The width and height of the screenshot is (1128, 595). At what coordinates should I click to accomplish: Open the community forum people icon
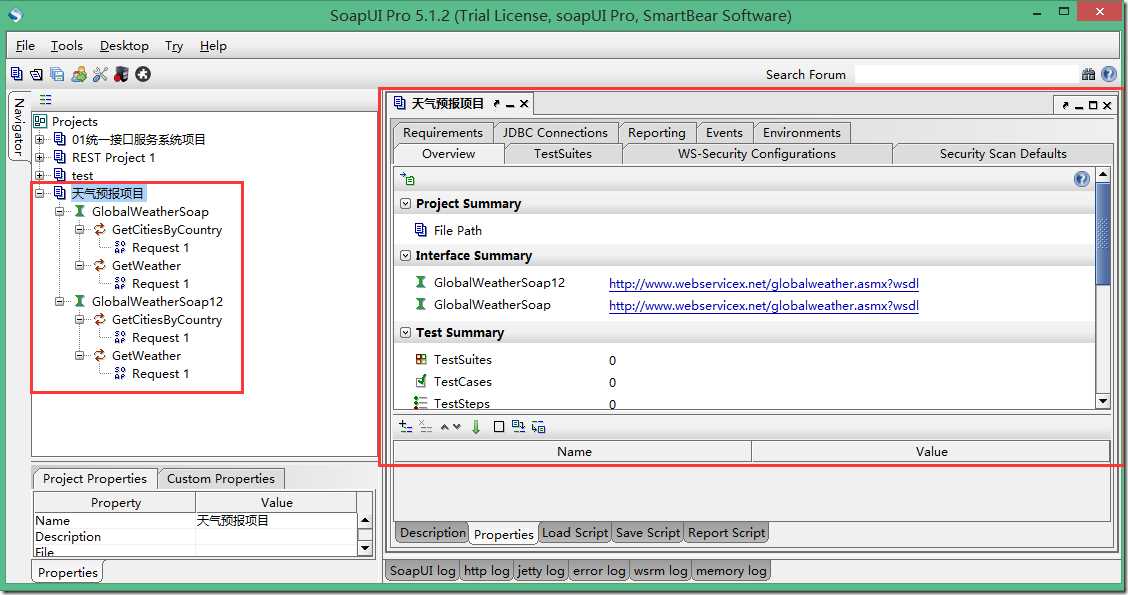(79, 74)
